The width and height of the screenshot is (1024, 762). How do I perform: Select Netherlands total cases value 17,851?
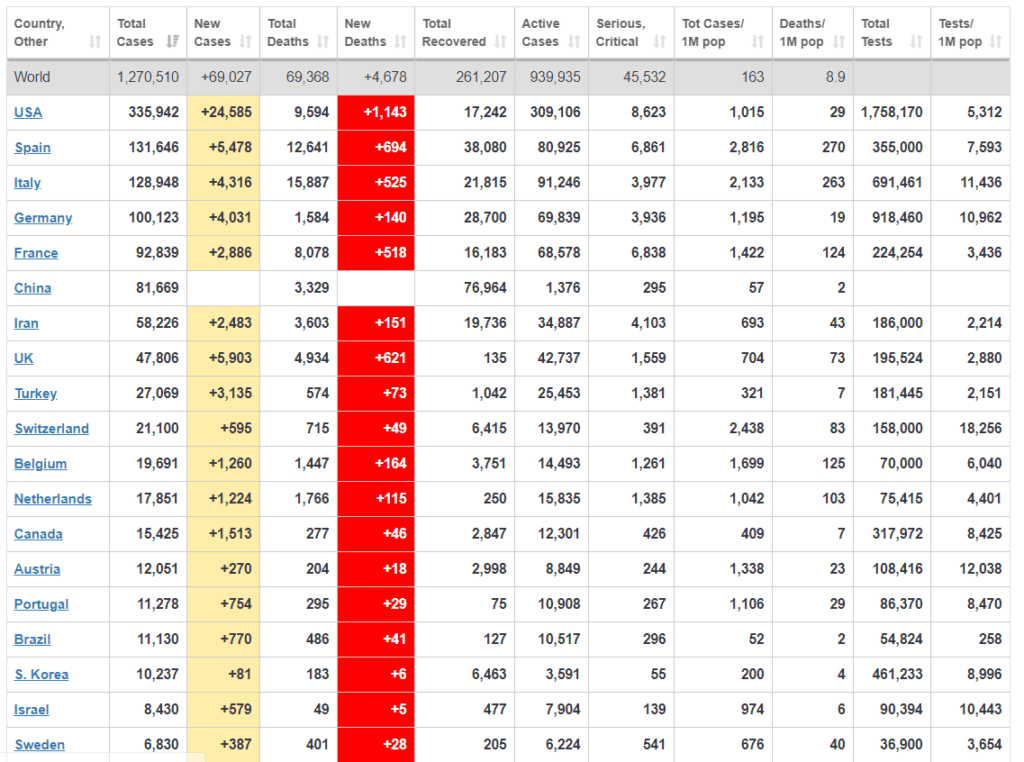(x=157, y=499)
